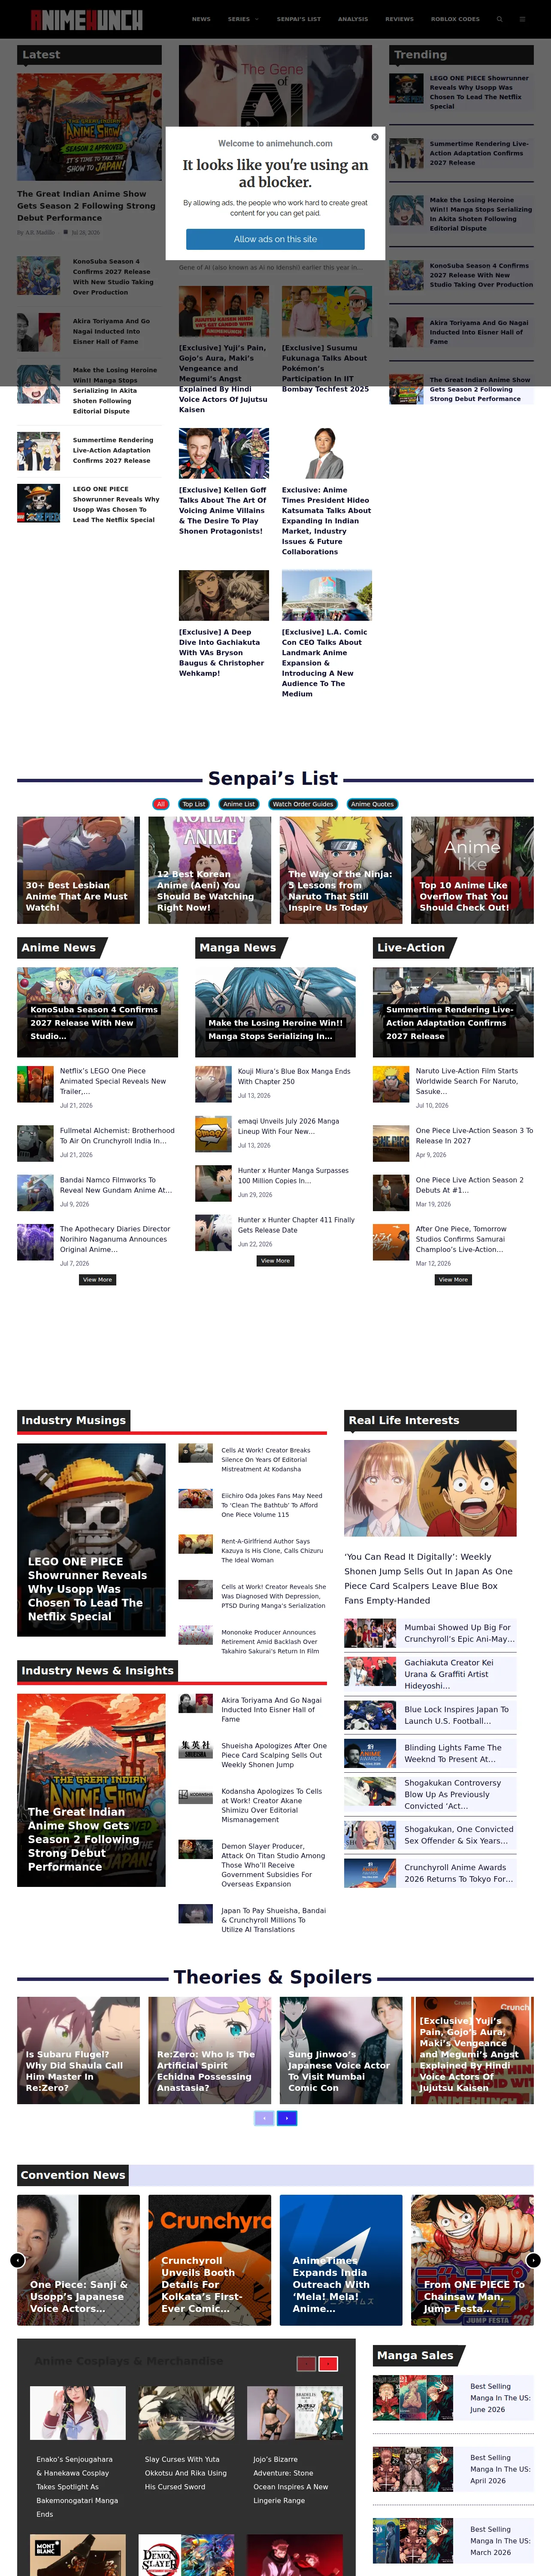
Task: Go to previous Theories & Spoilers page
Action: tap(264, 2118)
